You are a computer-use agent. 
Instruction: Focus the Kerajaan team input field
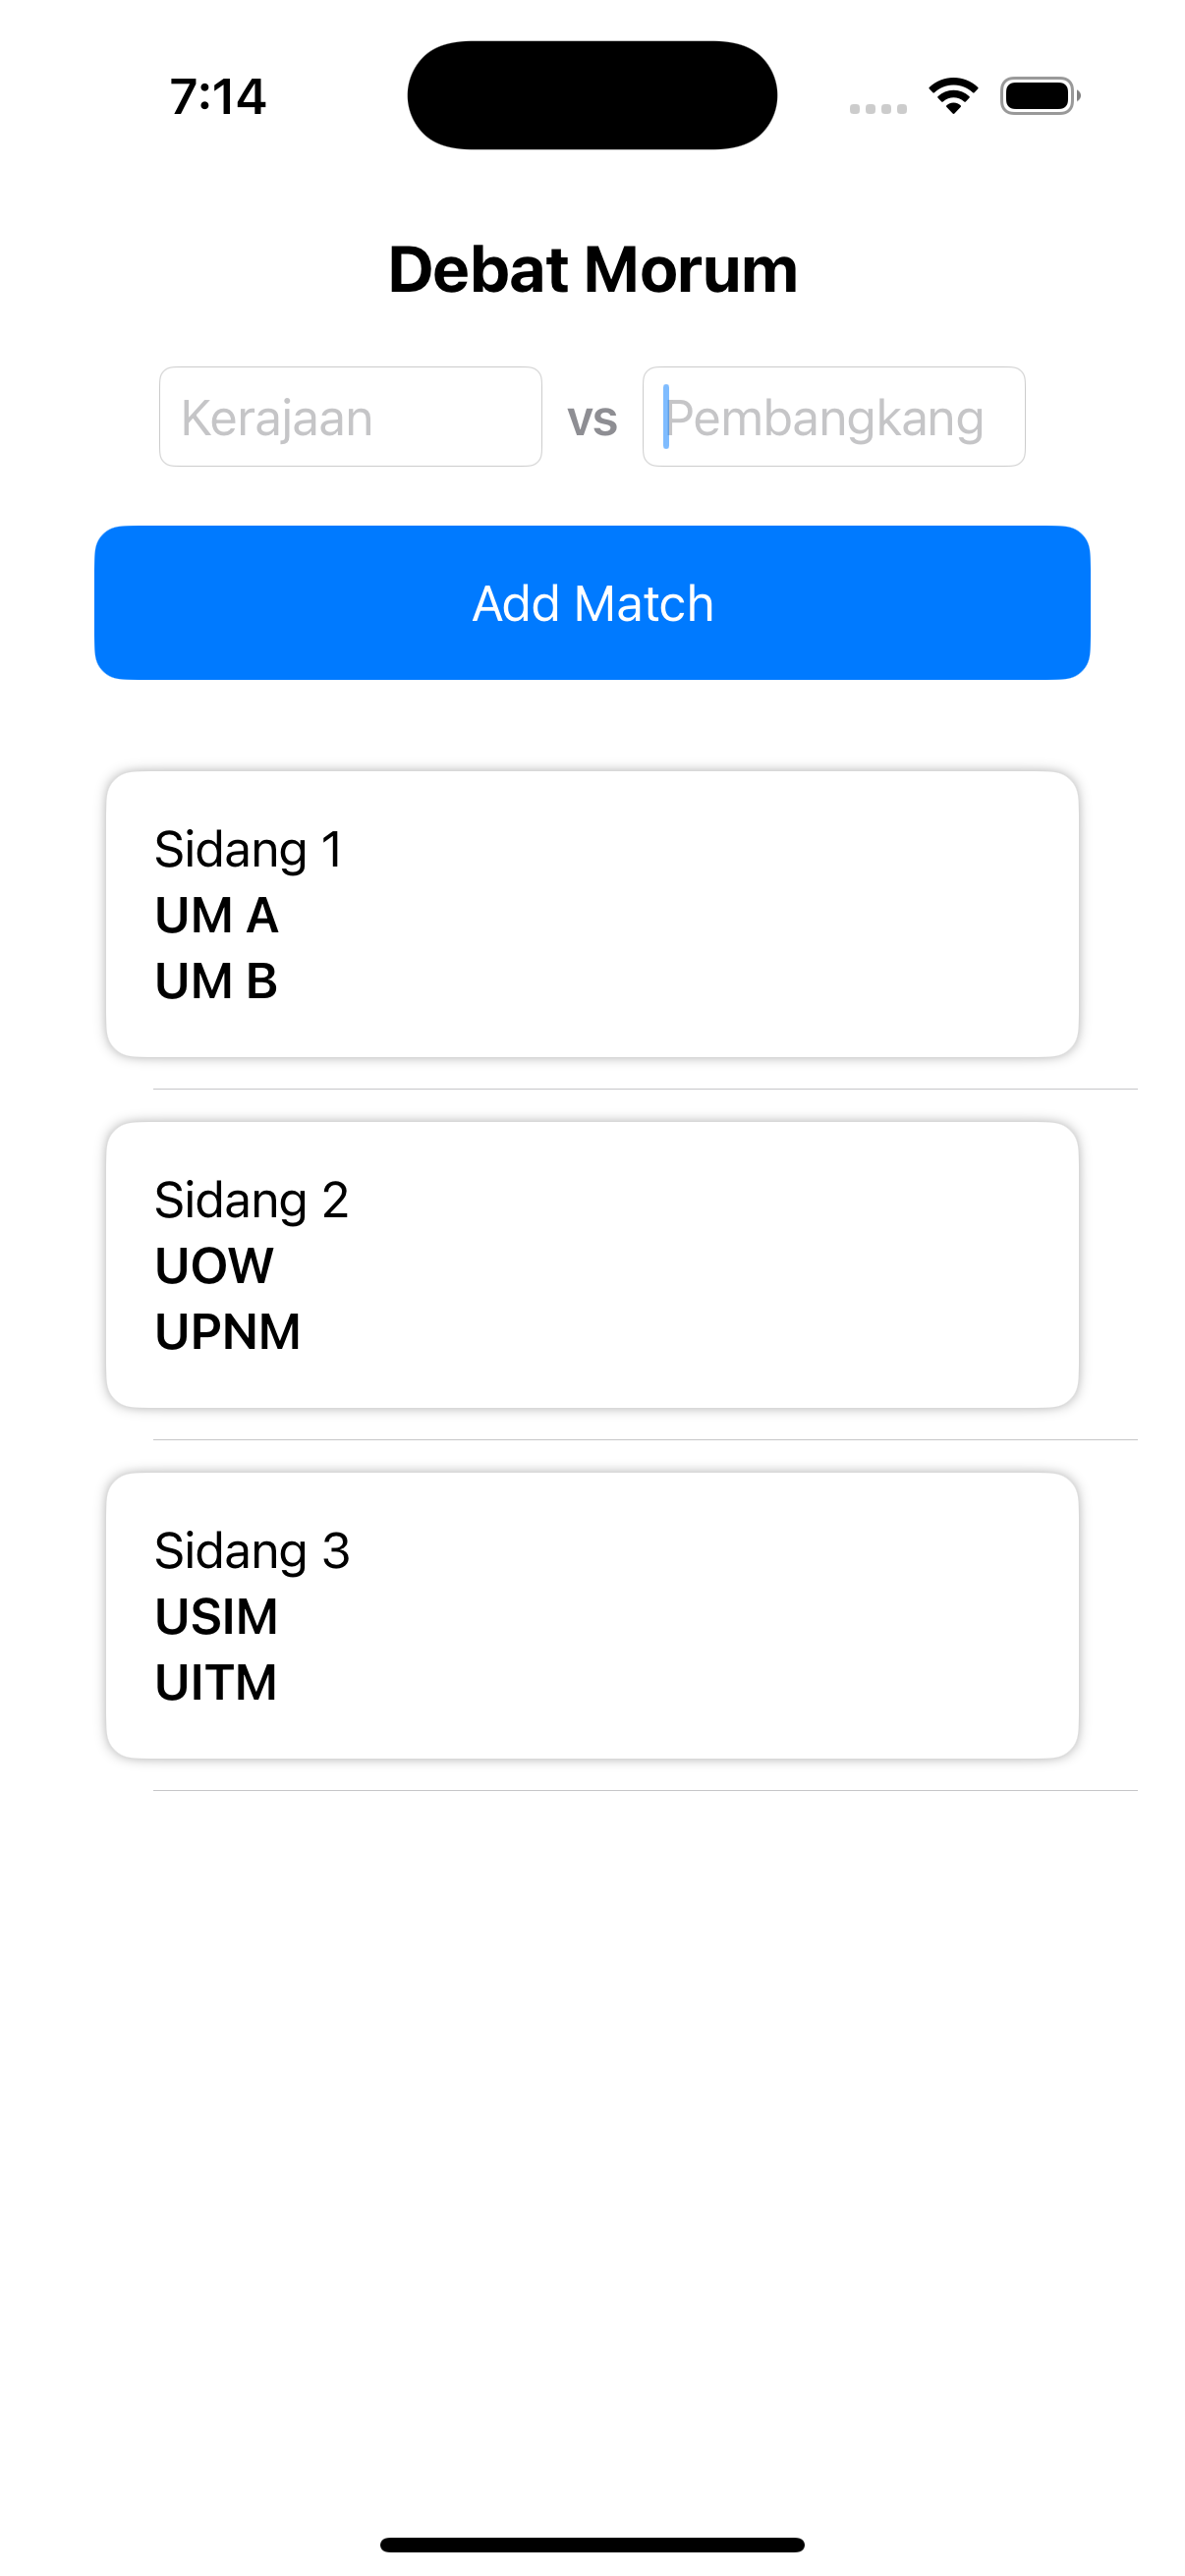[x=351, y=417]
